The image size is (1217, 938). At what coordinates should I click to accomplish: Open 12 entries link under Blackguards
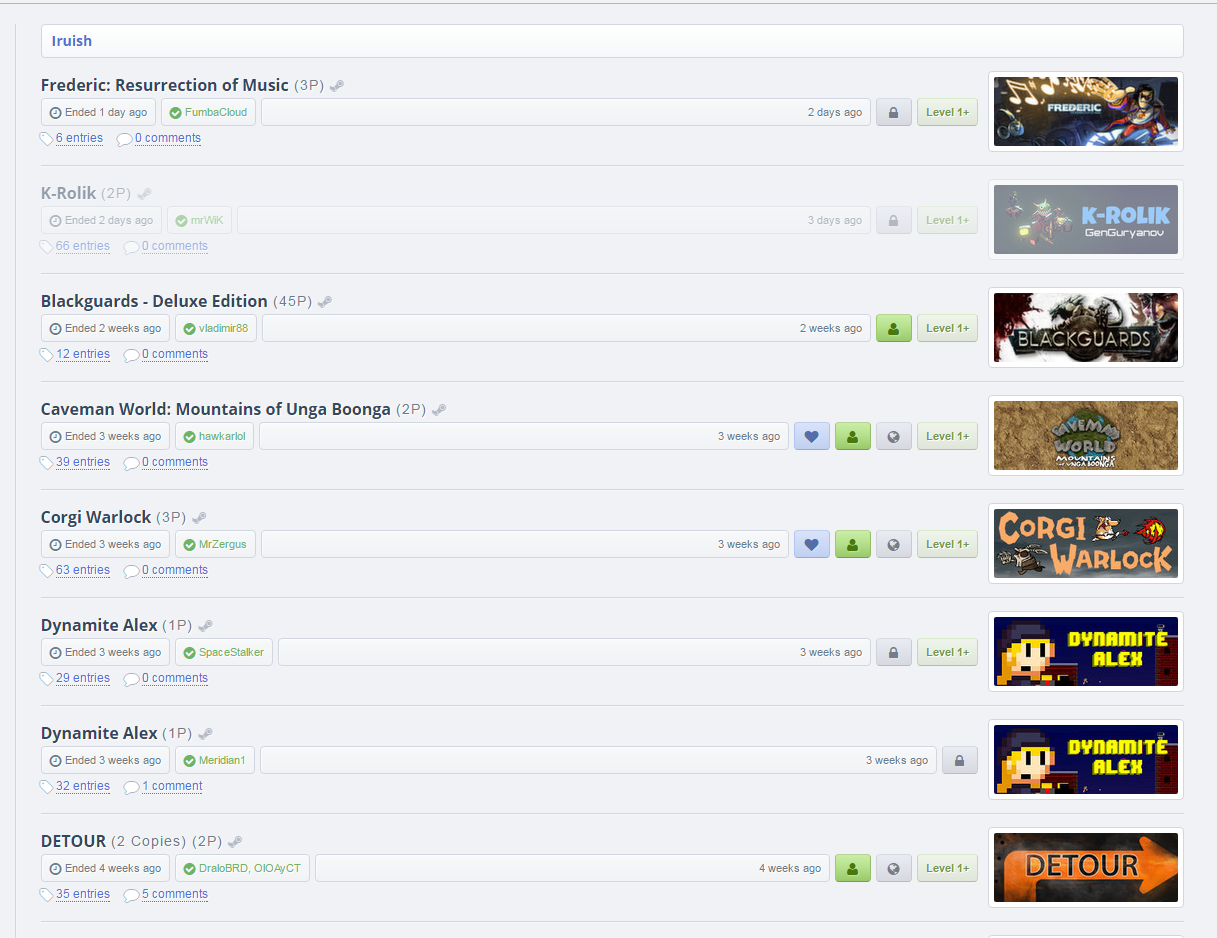click(x=83, y=354)
